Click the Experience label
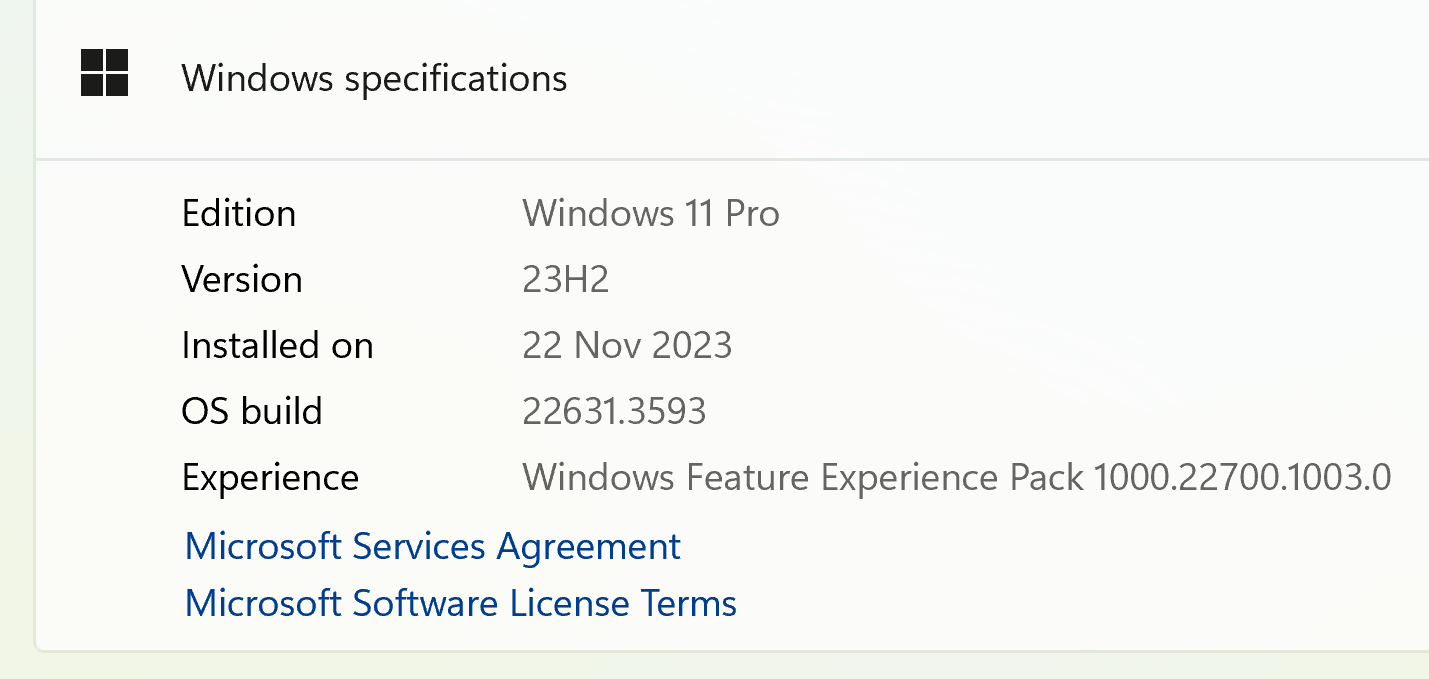Screen dimensions: 1429x679 click(x=270, y=477)
